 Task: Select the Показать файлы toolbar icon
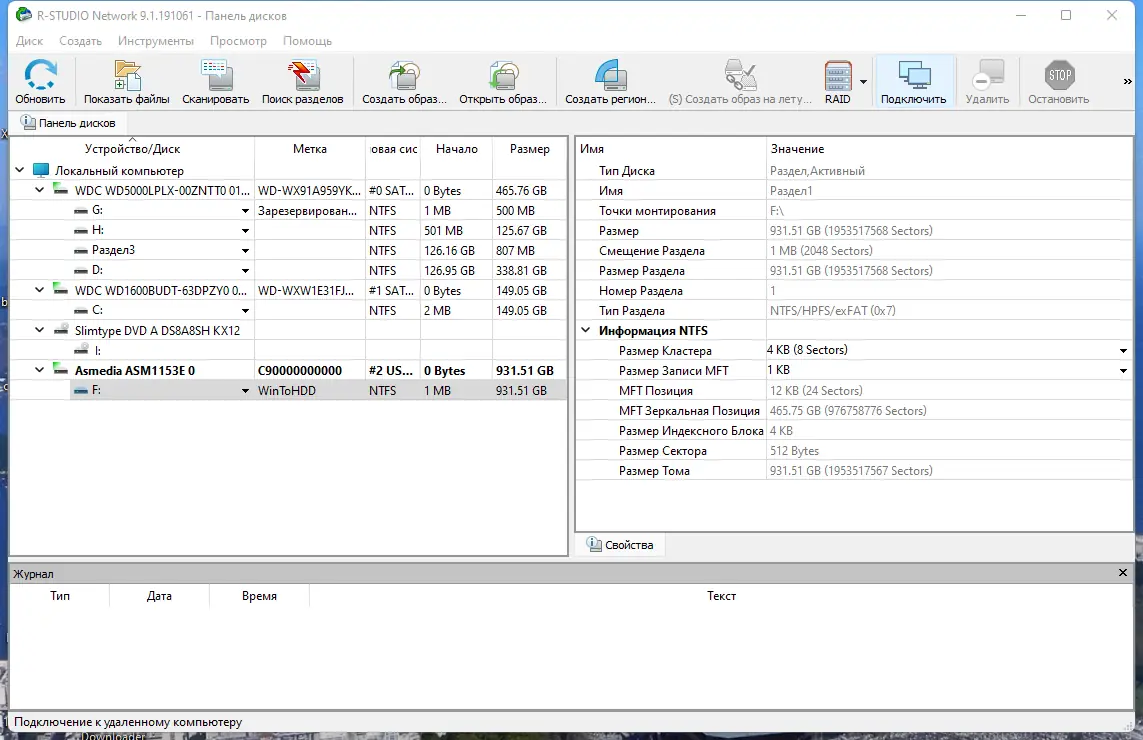tap(126, 80)
